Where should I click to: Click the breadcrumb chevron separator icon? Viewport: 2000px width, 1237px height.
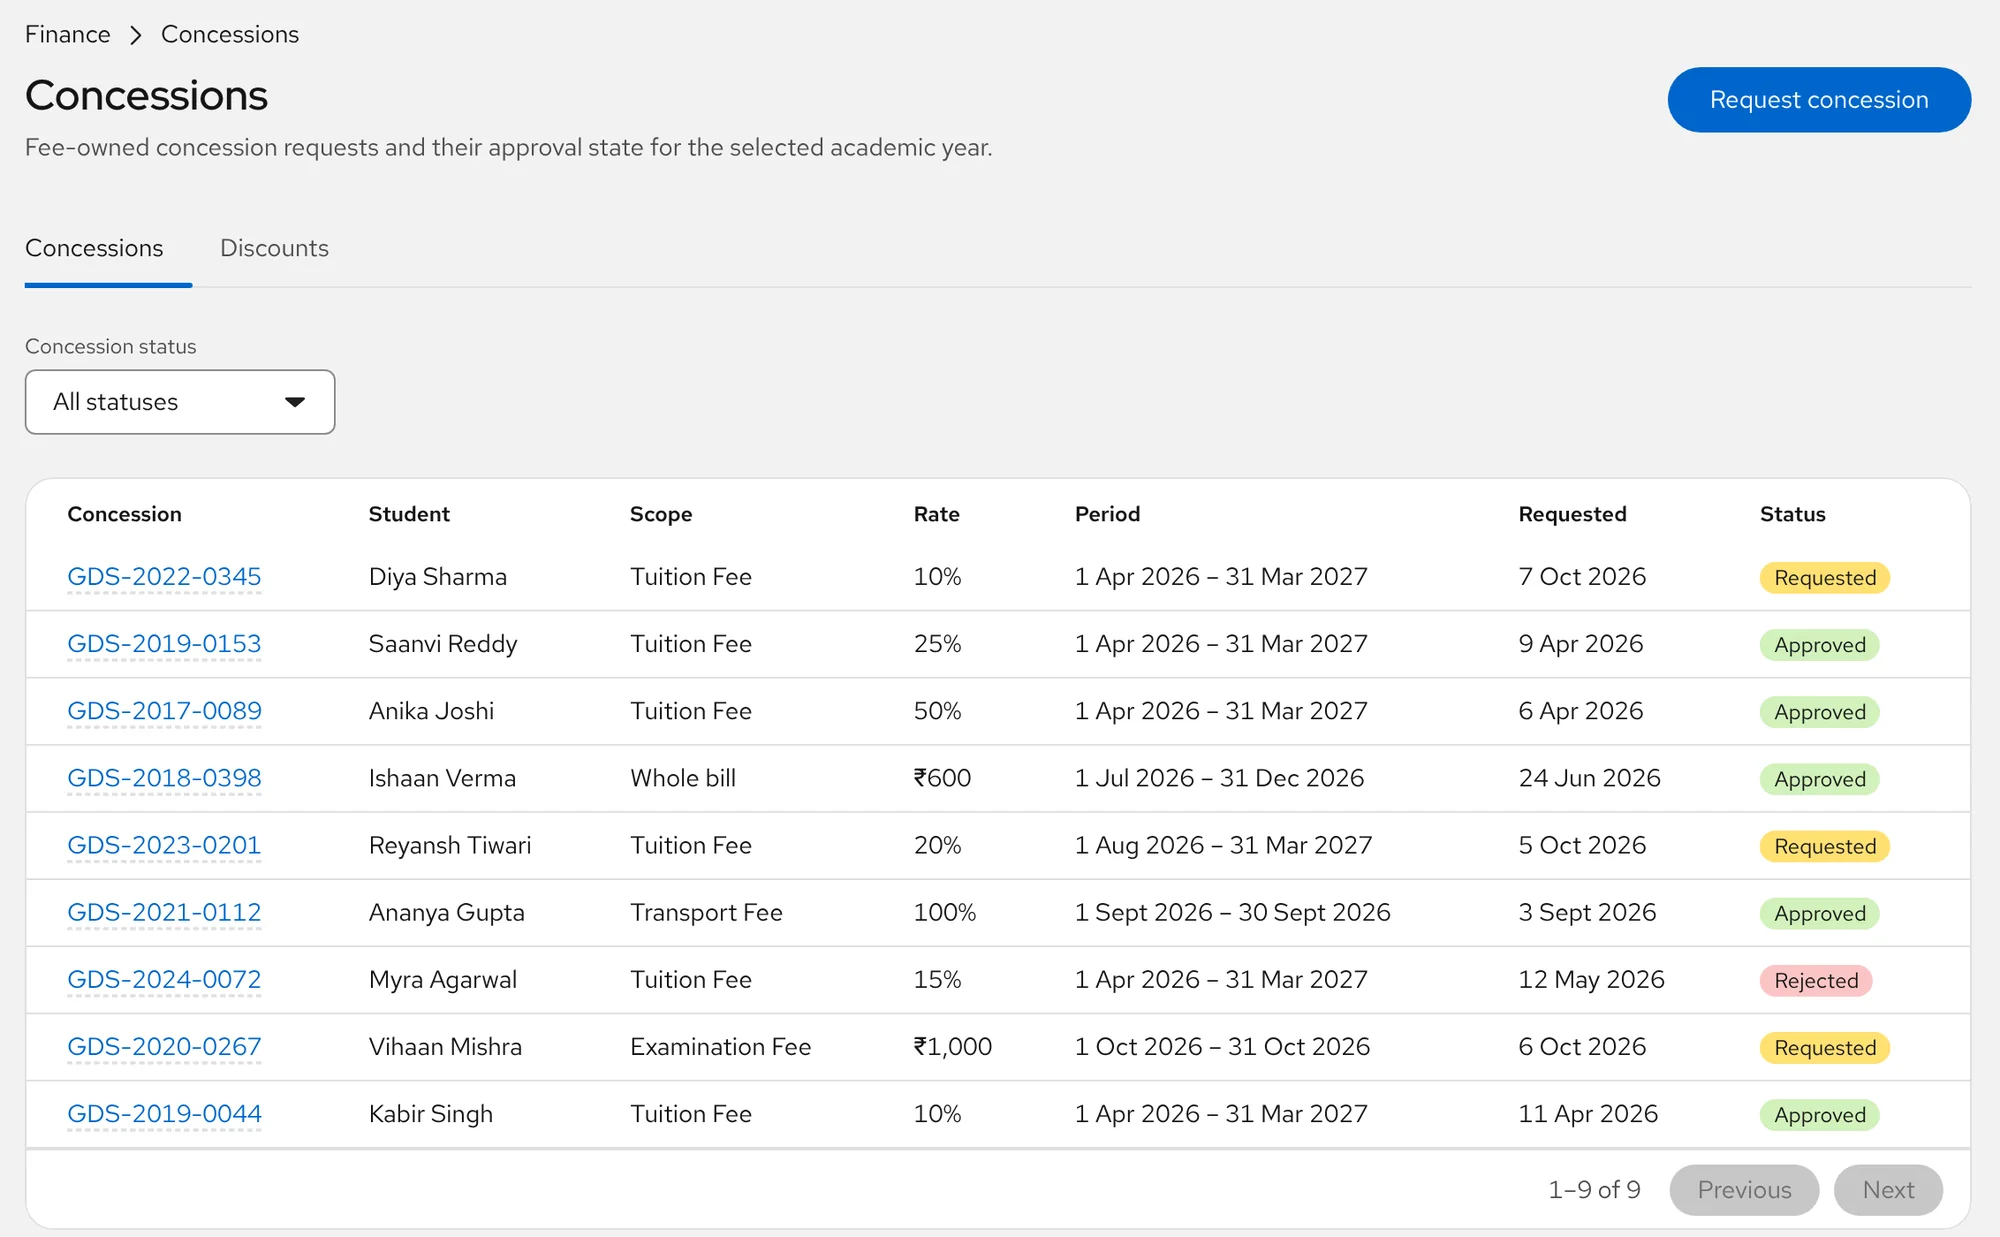(136, 35)
